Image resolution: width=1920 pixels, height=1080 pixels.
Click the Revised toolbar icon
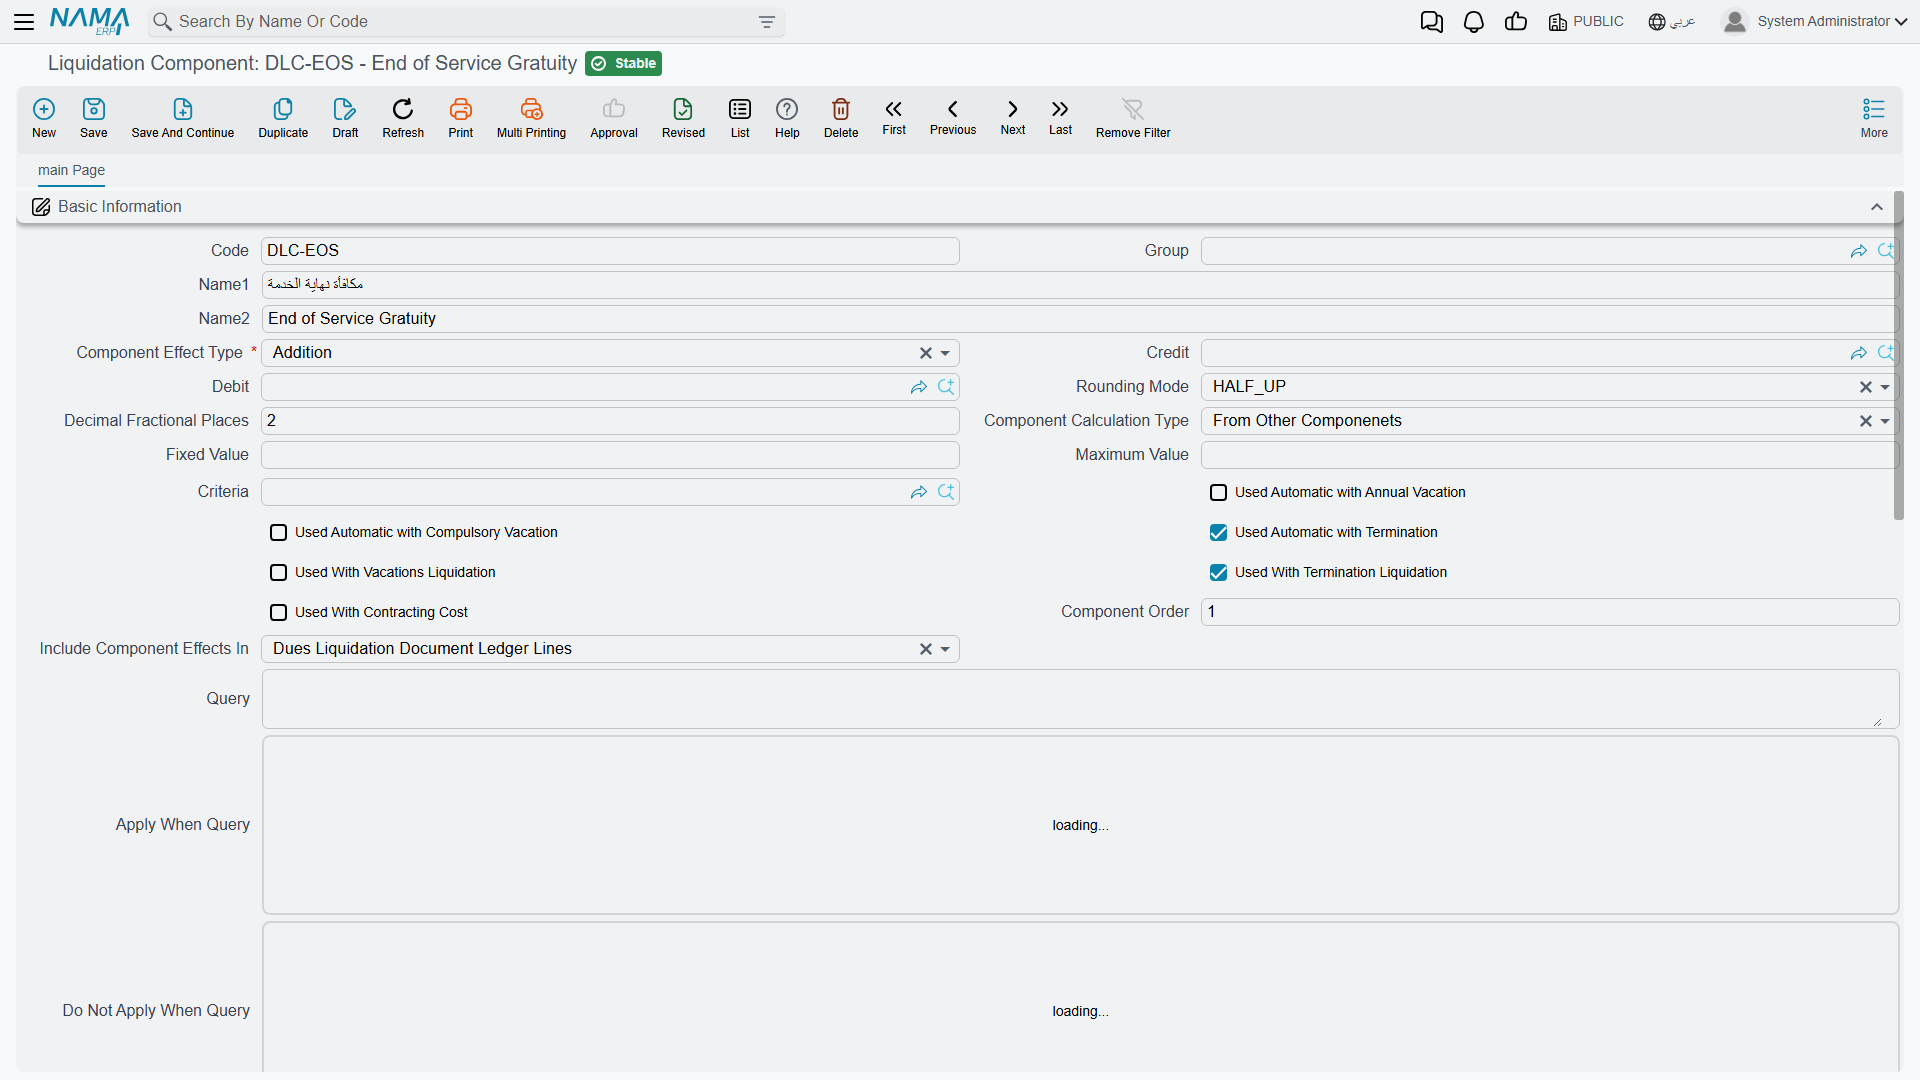683,109
